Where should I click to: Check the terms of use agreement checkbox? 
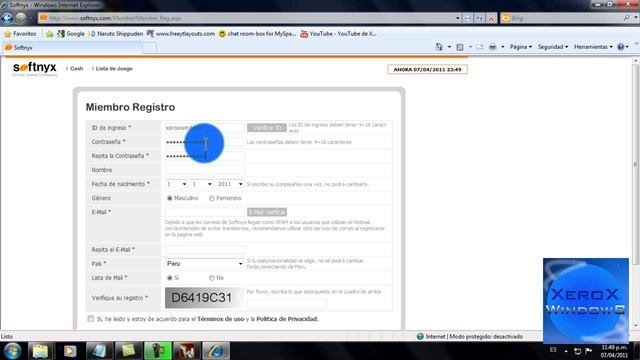coord(91,319)
